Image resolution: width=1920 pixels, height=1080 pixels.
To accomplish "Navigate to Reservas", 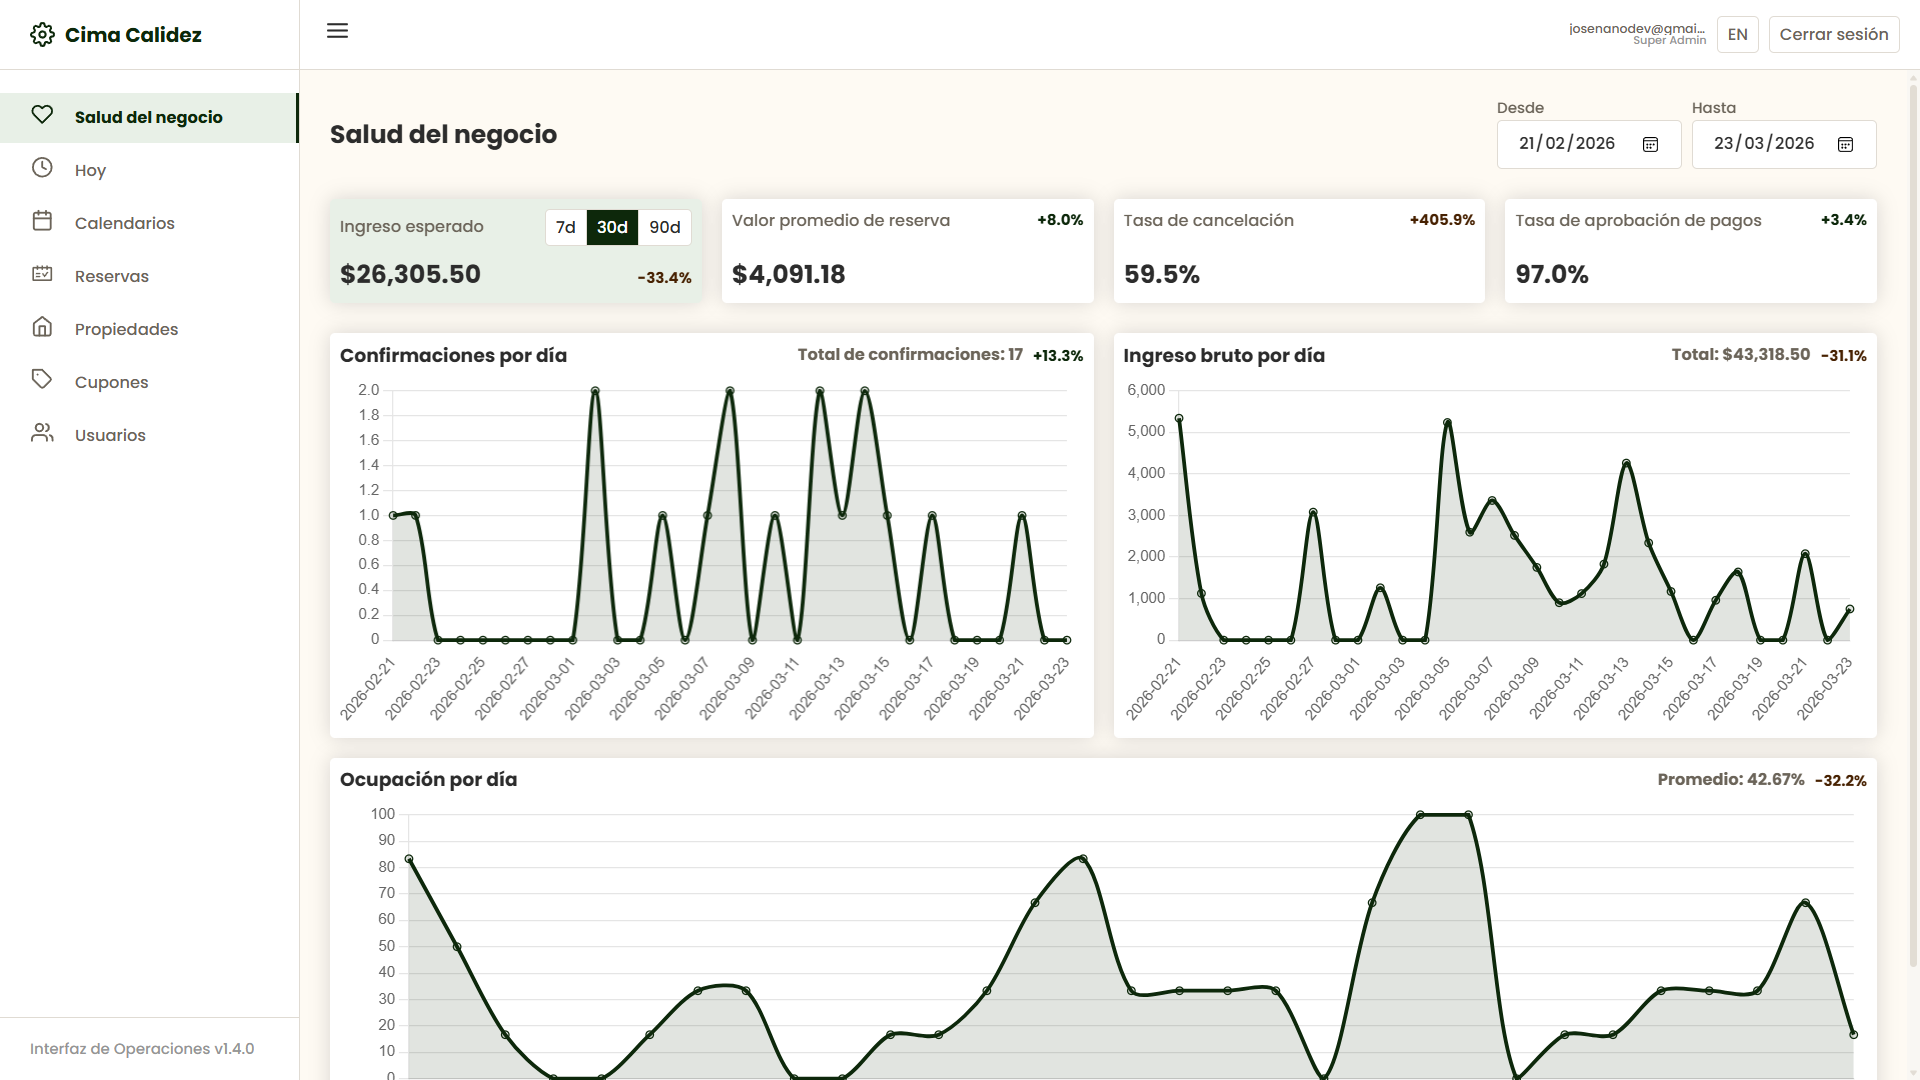I will [x=148, y=277].
